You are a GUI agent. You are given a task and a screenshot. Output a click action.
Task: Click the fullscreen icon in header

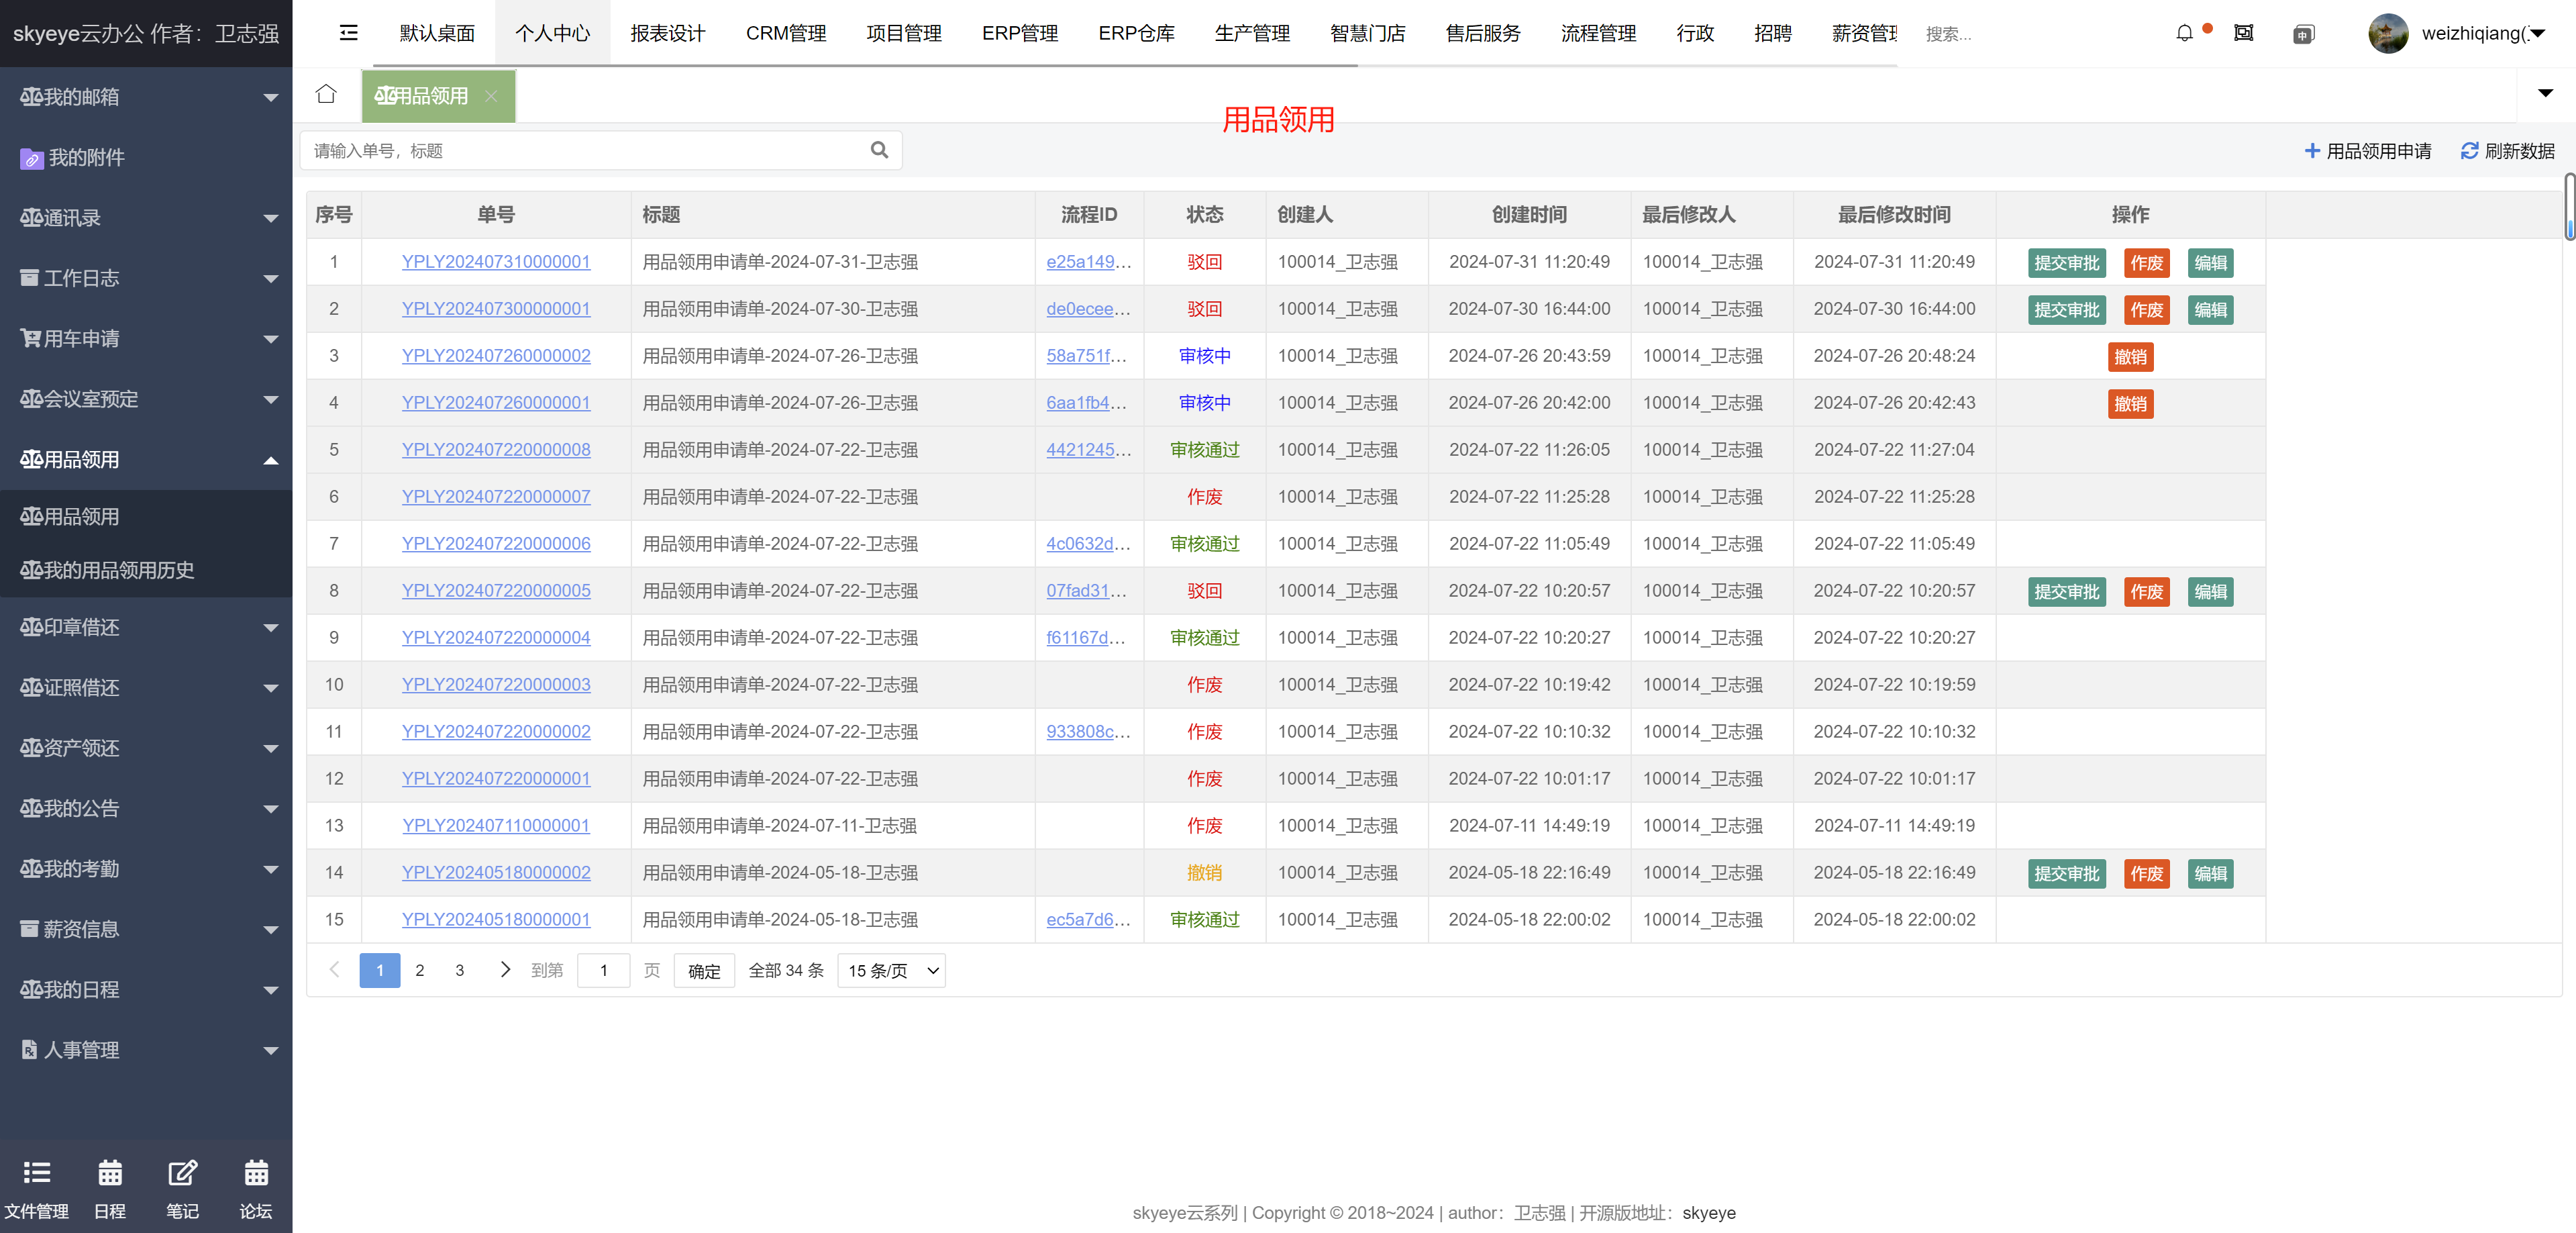click(2244, 34)
